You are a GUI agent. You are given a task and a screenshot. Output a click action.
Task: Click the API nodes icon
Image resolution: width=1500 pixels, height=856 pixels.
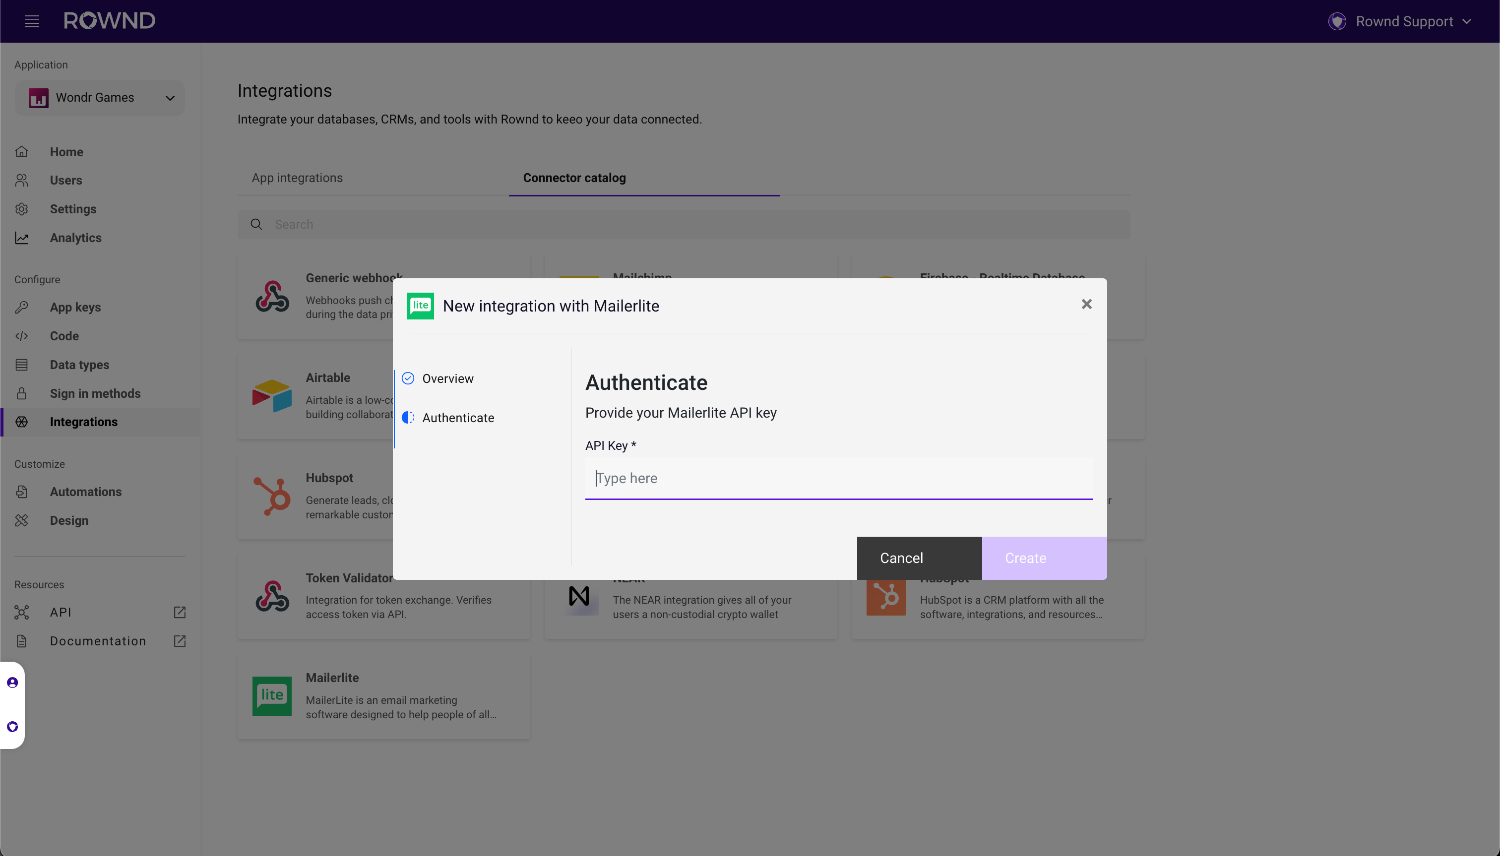[x=22, y=612]
